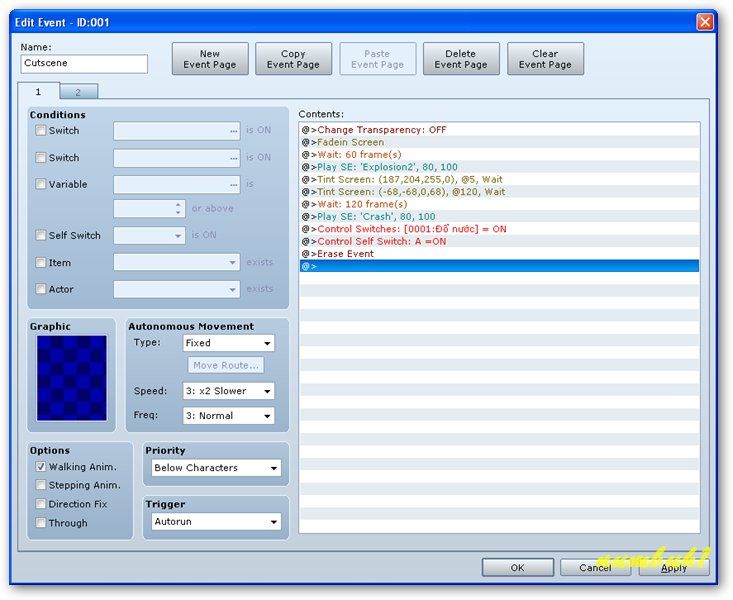This screenshot has width=733, height=600.
Task: Select the Play SE 'Explosion2' command
Action: click(499, 167)
